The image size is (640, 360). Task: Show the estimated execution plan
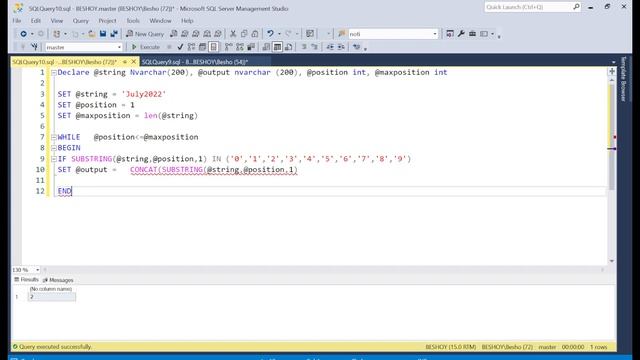[191, 47]
